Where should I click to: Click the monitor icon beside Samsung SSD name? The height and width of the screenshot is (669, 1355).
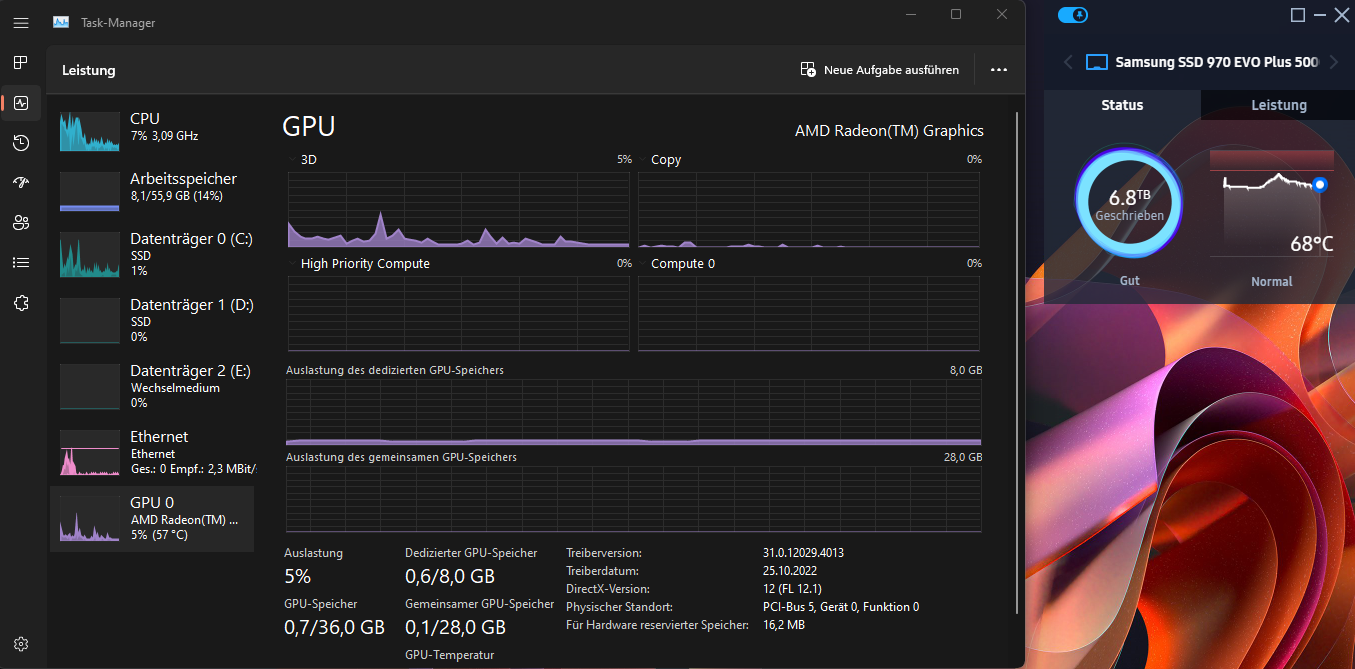point(1097,62)
